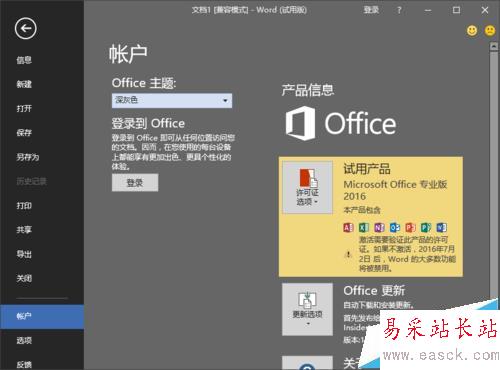Select 关闭 in the sidebar
The width and height of the screenshot is (500, 370).
coord(42,278)
